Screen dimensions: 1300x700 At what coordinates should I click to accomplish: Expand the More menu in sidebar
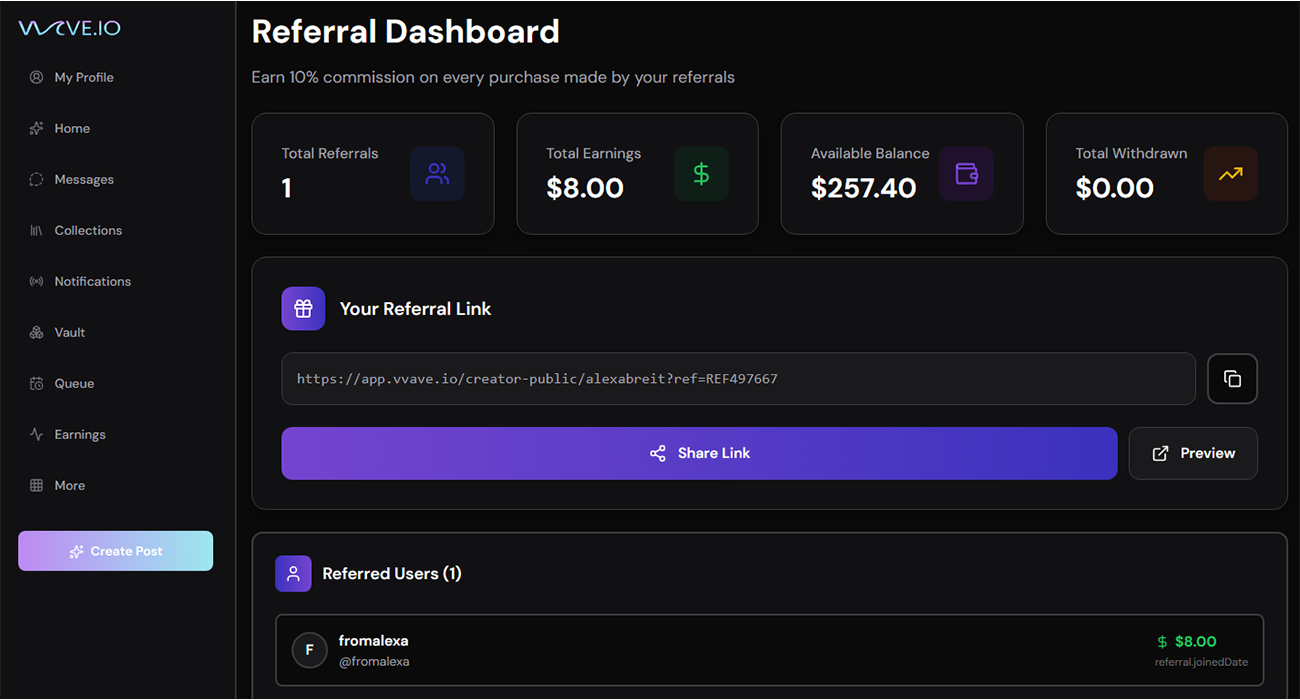(69, 485)
